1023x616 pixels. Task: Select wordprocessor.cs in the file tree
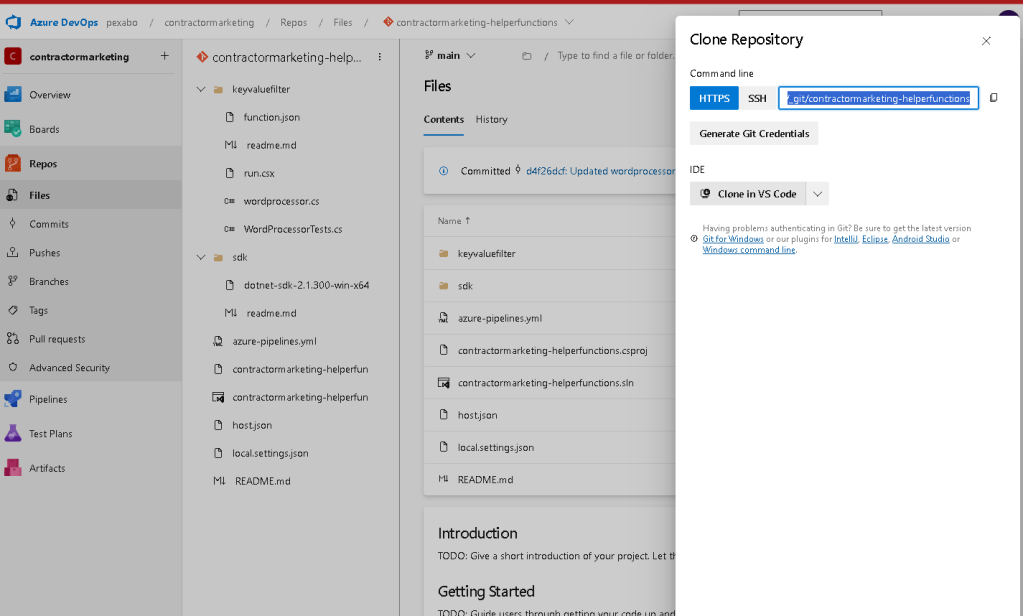[x=281, y=202]
